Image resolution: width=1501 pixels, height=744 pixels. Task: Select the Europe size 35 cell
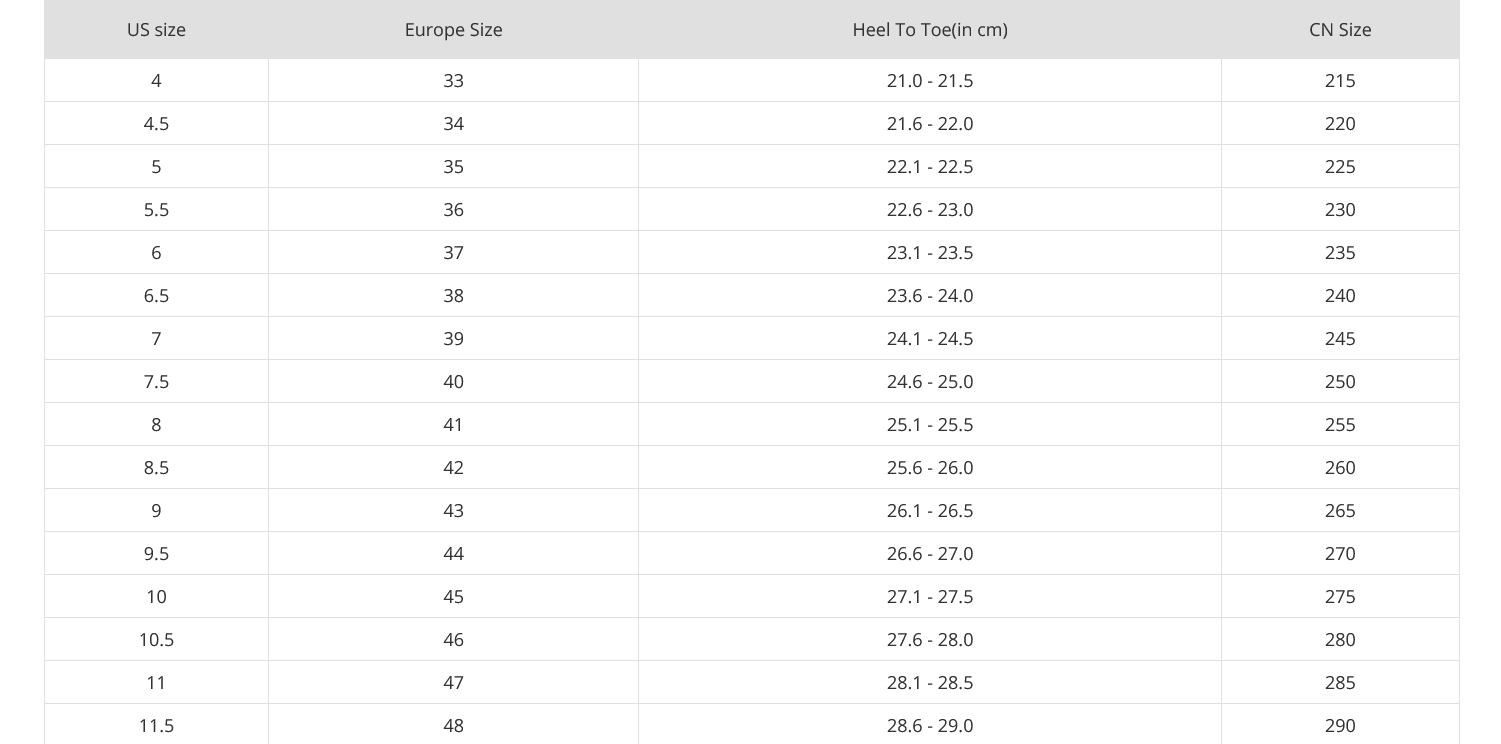(453, 166)
